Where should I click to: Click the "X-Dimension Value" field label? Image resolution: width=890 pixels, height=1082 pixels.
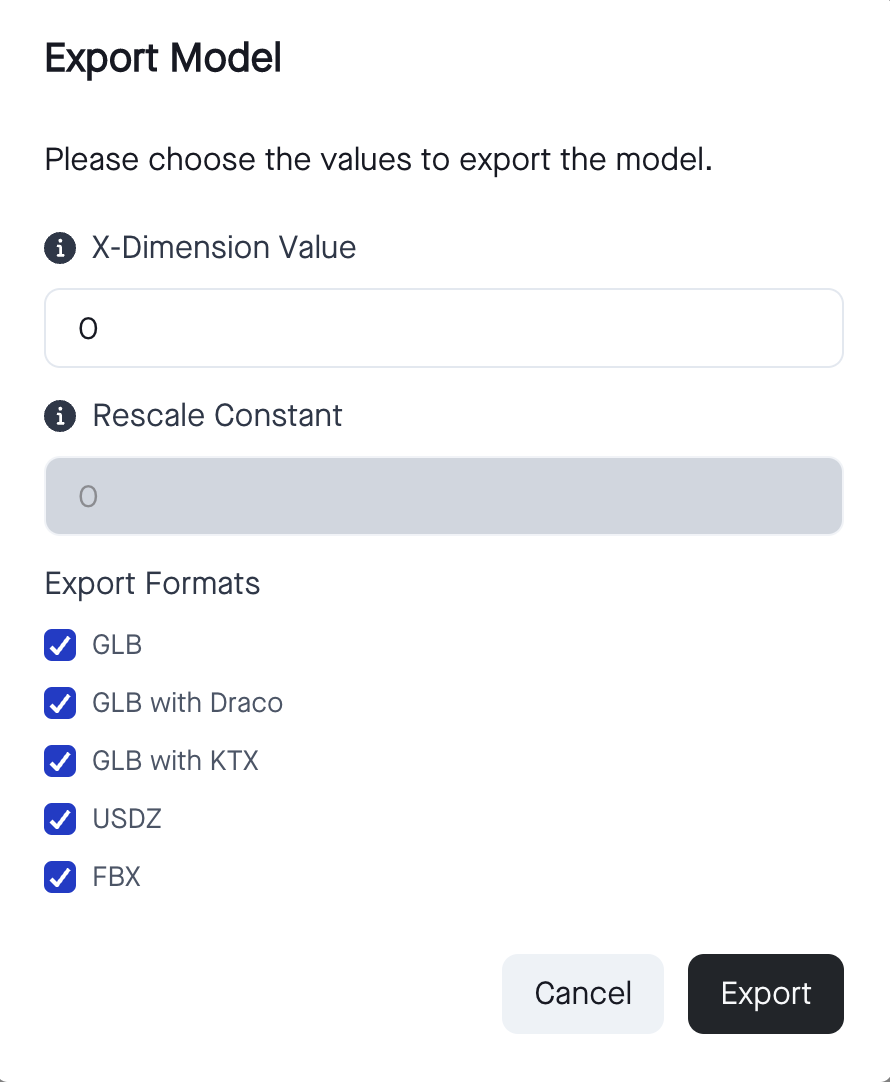(224, 247)
